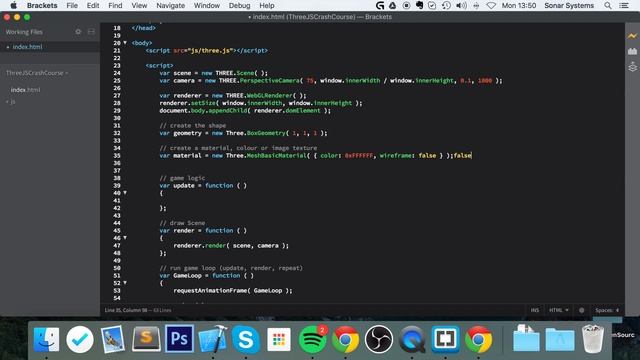Open OBS Studio from the dock
640x360 pixels.
[378, 339]
